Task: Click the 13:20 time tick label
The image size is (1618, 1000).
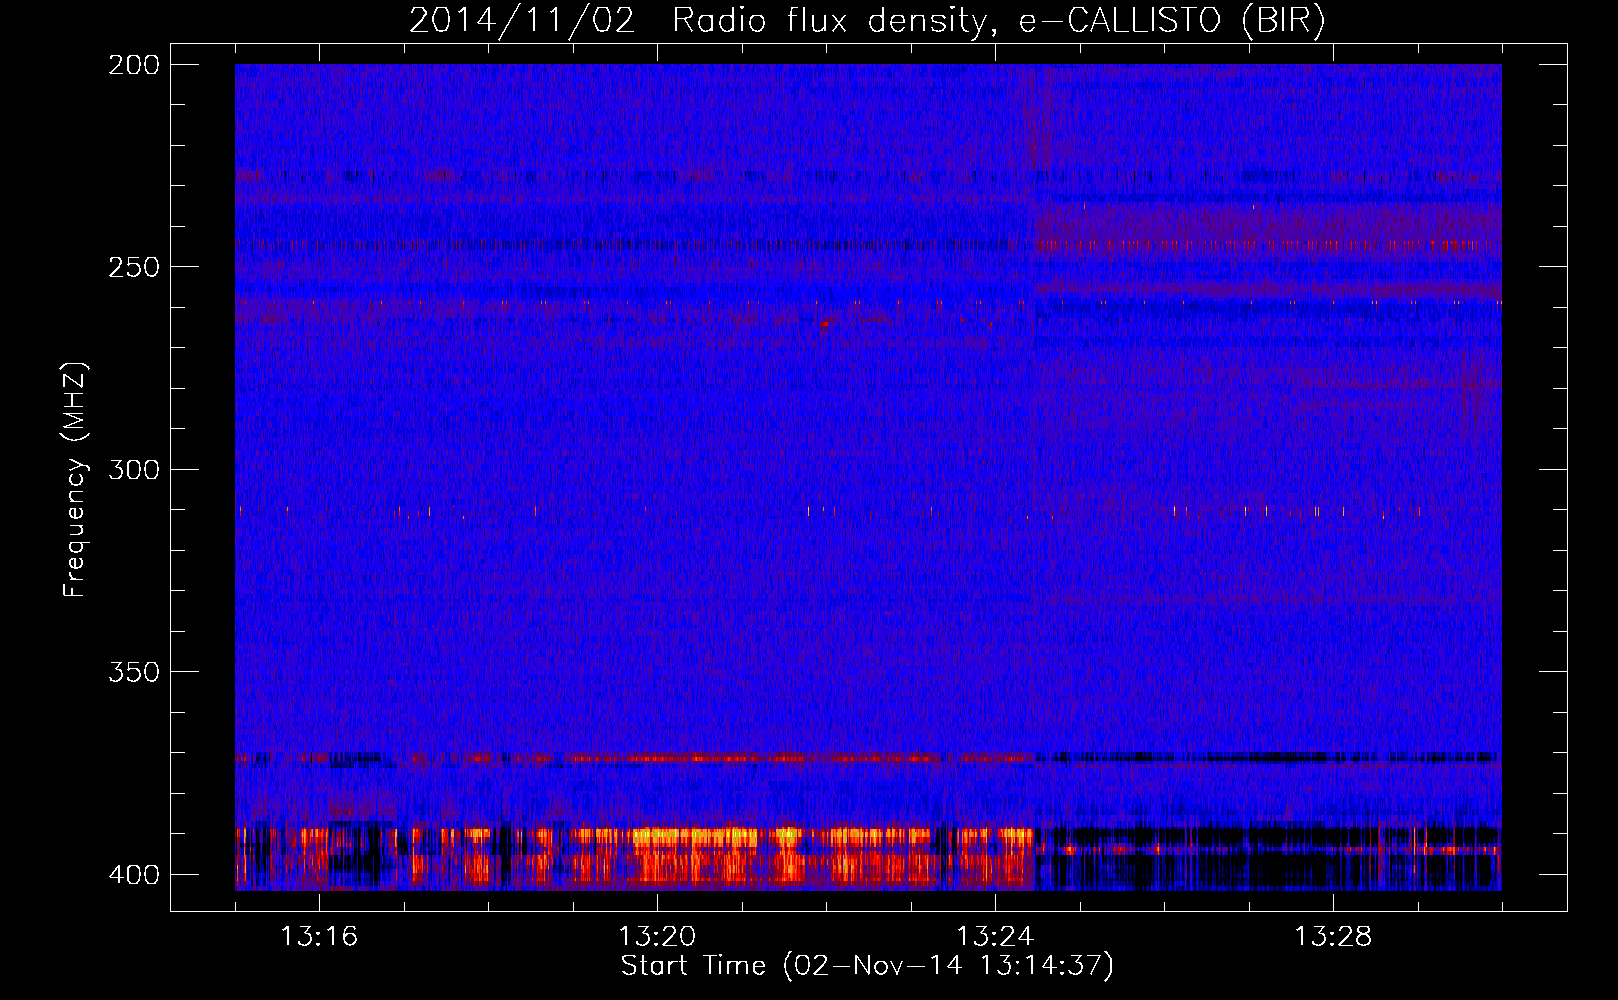Action: pyautogui.click(x=657, y=937)
